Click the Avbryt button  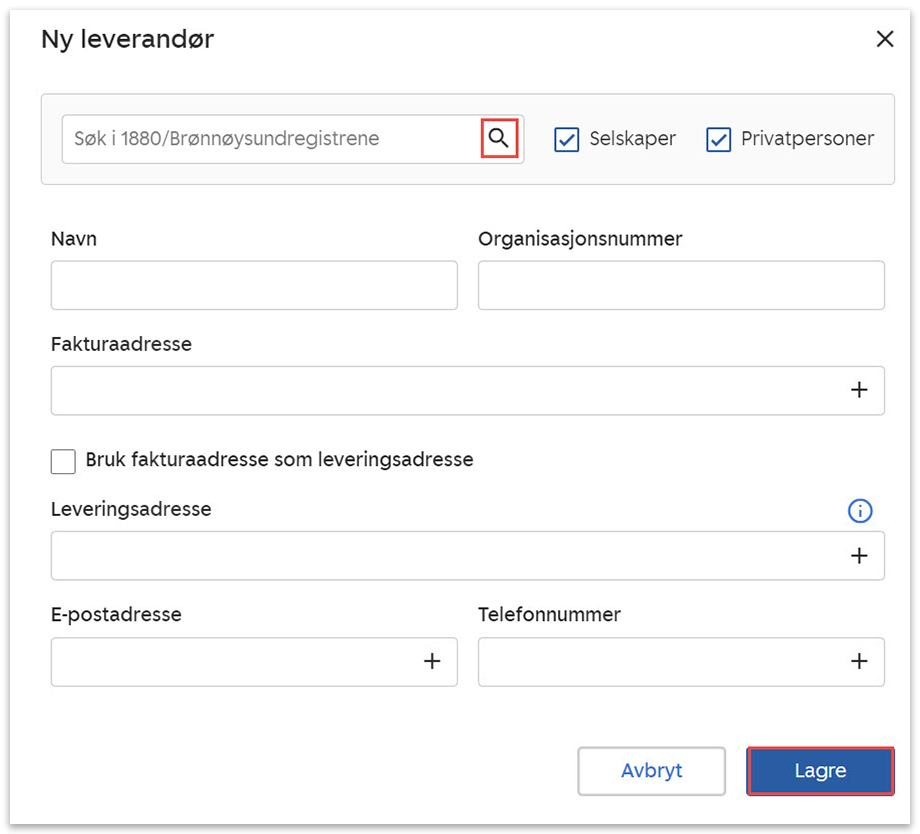tap(651, 771)
